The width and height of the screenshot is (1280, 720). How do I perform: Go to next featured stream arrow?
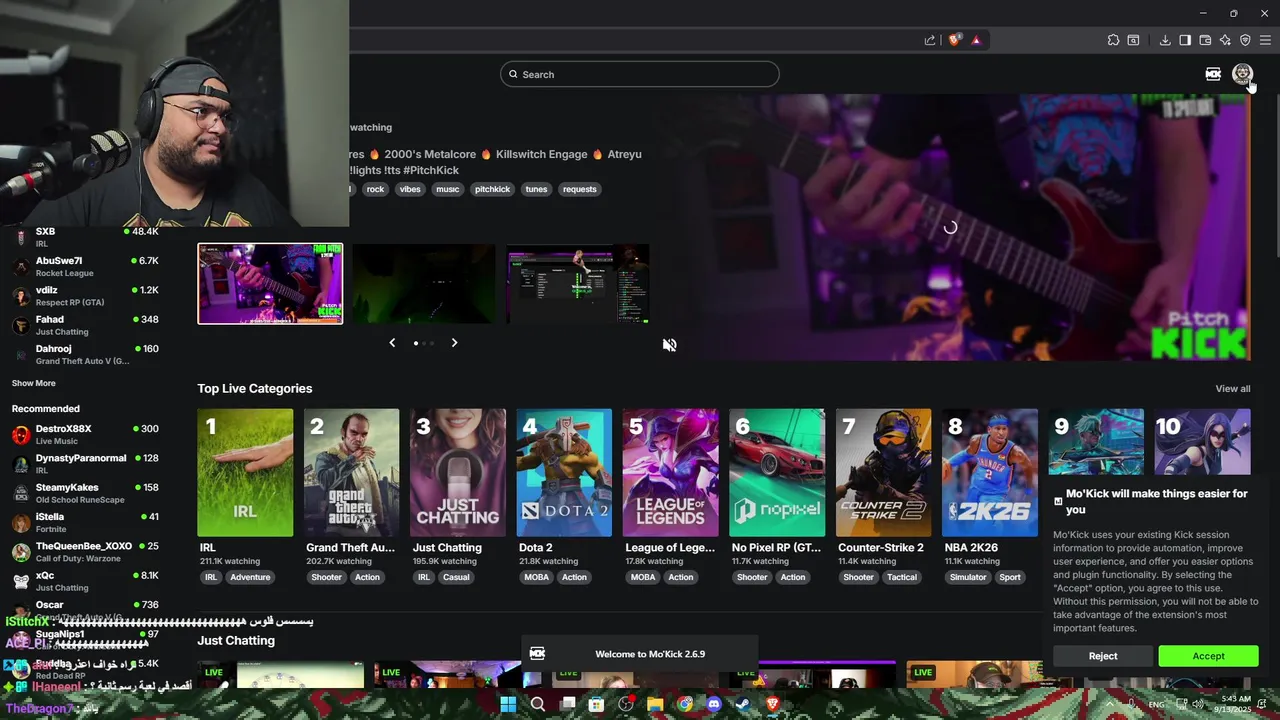point(454,343)
